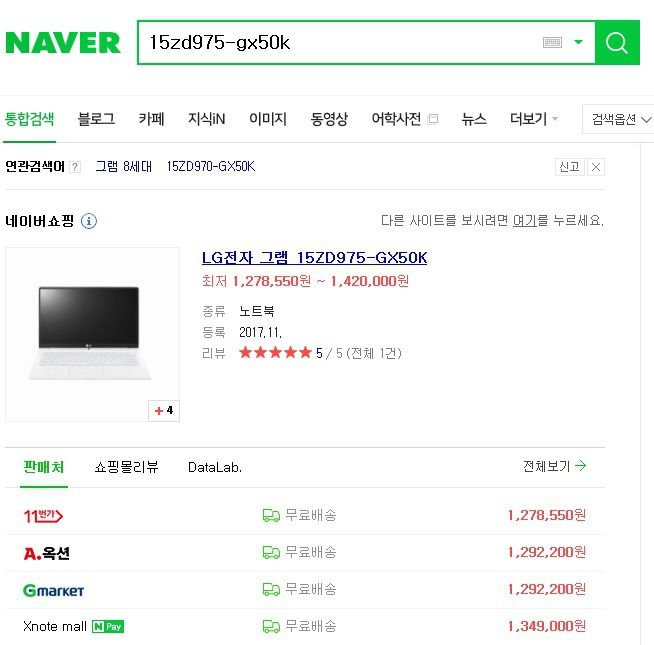Open the 뉴스 tab
The height and width of the screenshot is (645, 654).
[474, 119]
